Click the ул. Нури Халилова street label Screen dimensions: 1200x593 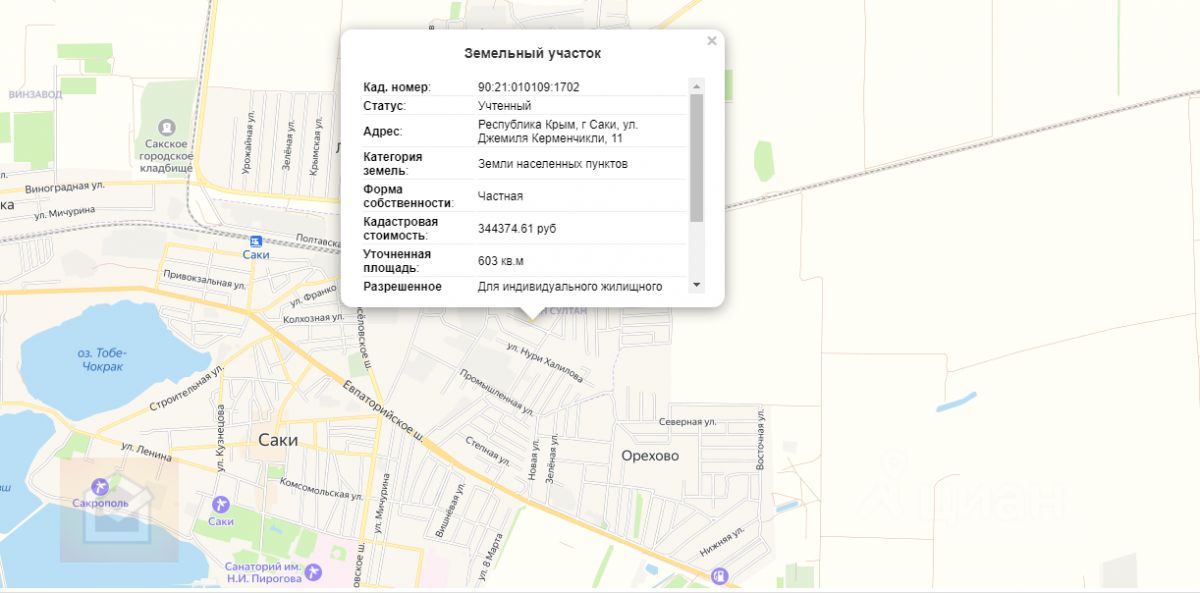pos(545,362)
